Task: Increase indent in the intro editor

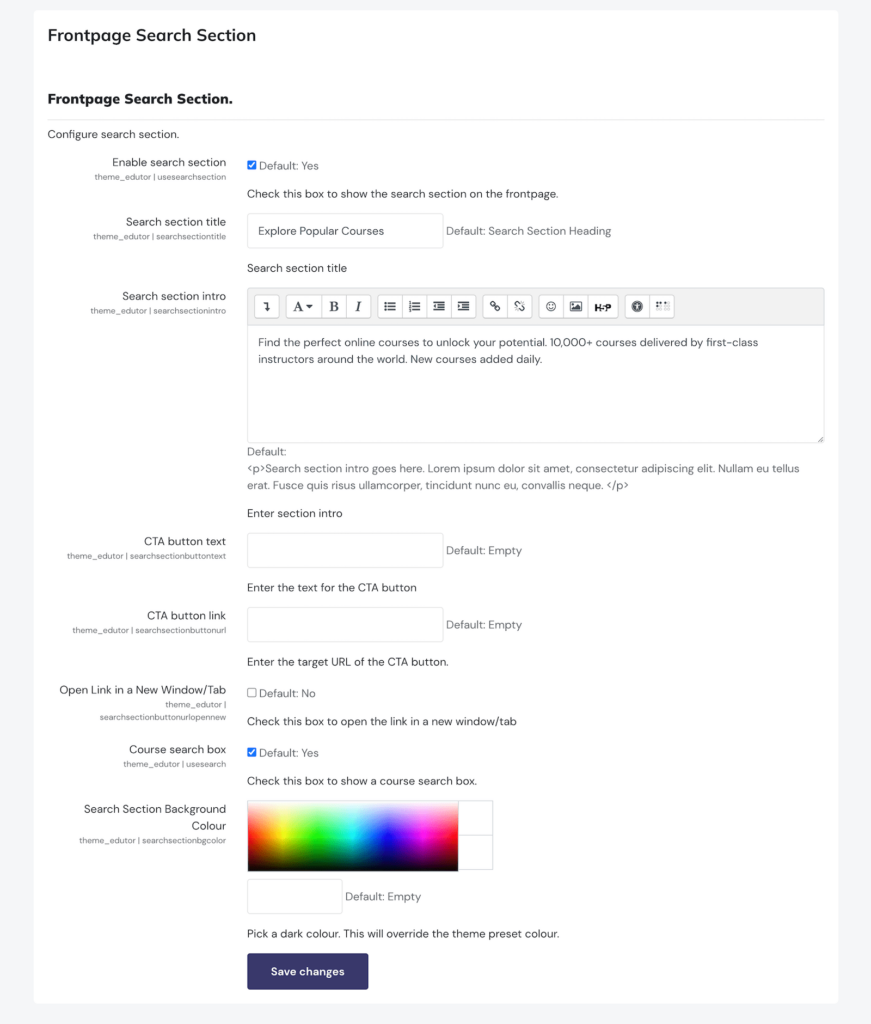Action: (463, 307)
